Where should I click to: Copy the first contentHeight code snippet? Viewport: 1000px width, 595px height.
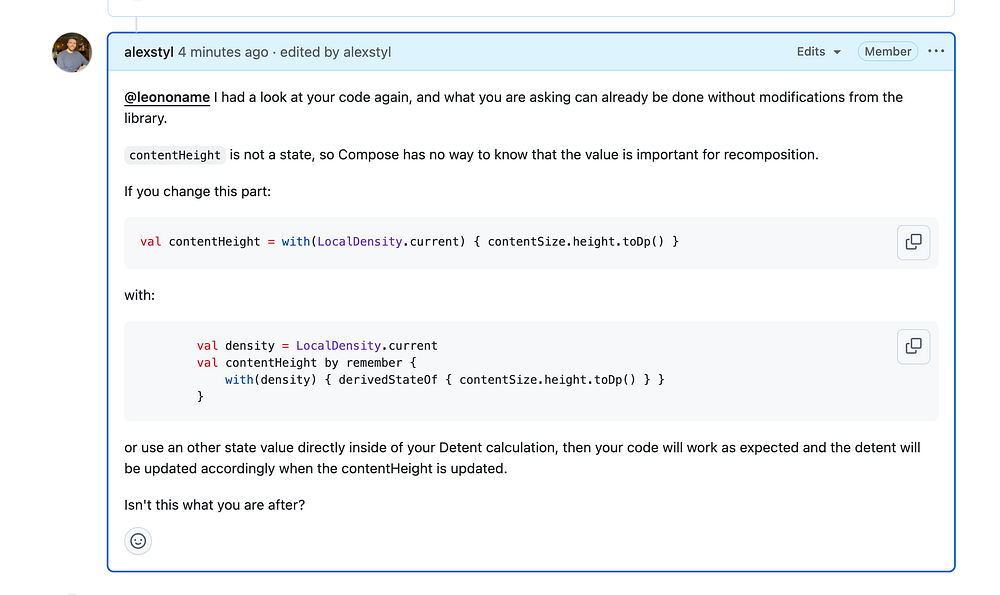pos(913,242)
